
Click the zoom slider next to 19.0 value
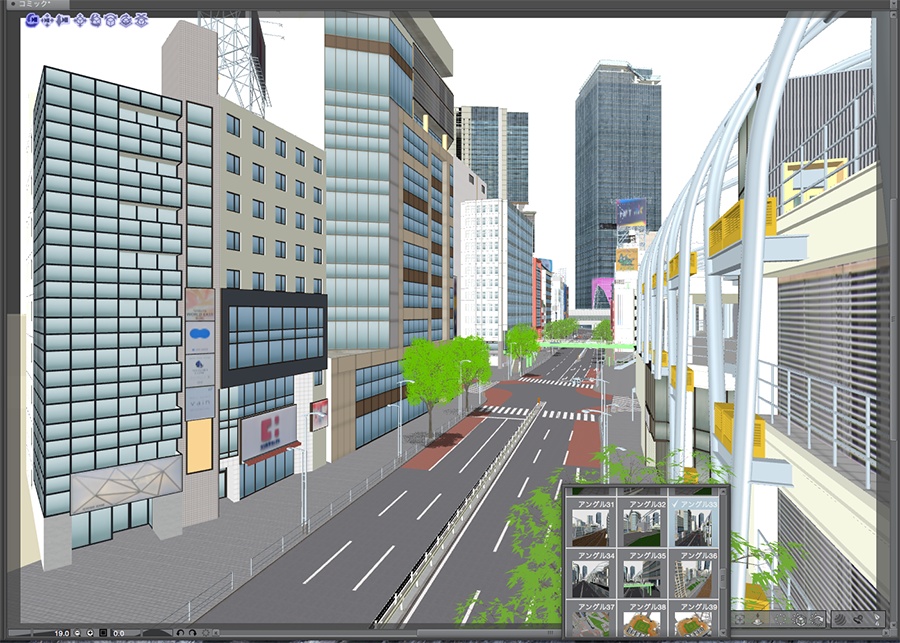click(35, 633)
